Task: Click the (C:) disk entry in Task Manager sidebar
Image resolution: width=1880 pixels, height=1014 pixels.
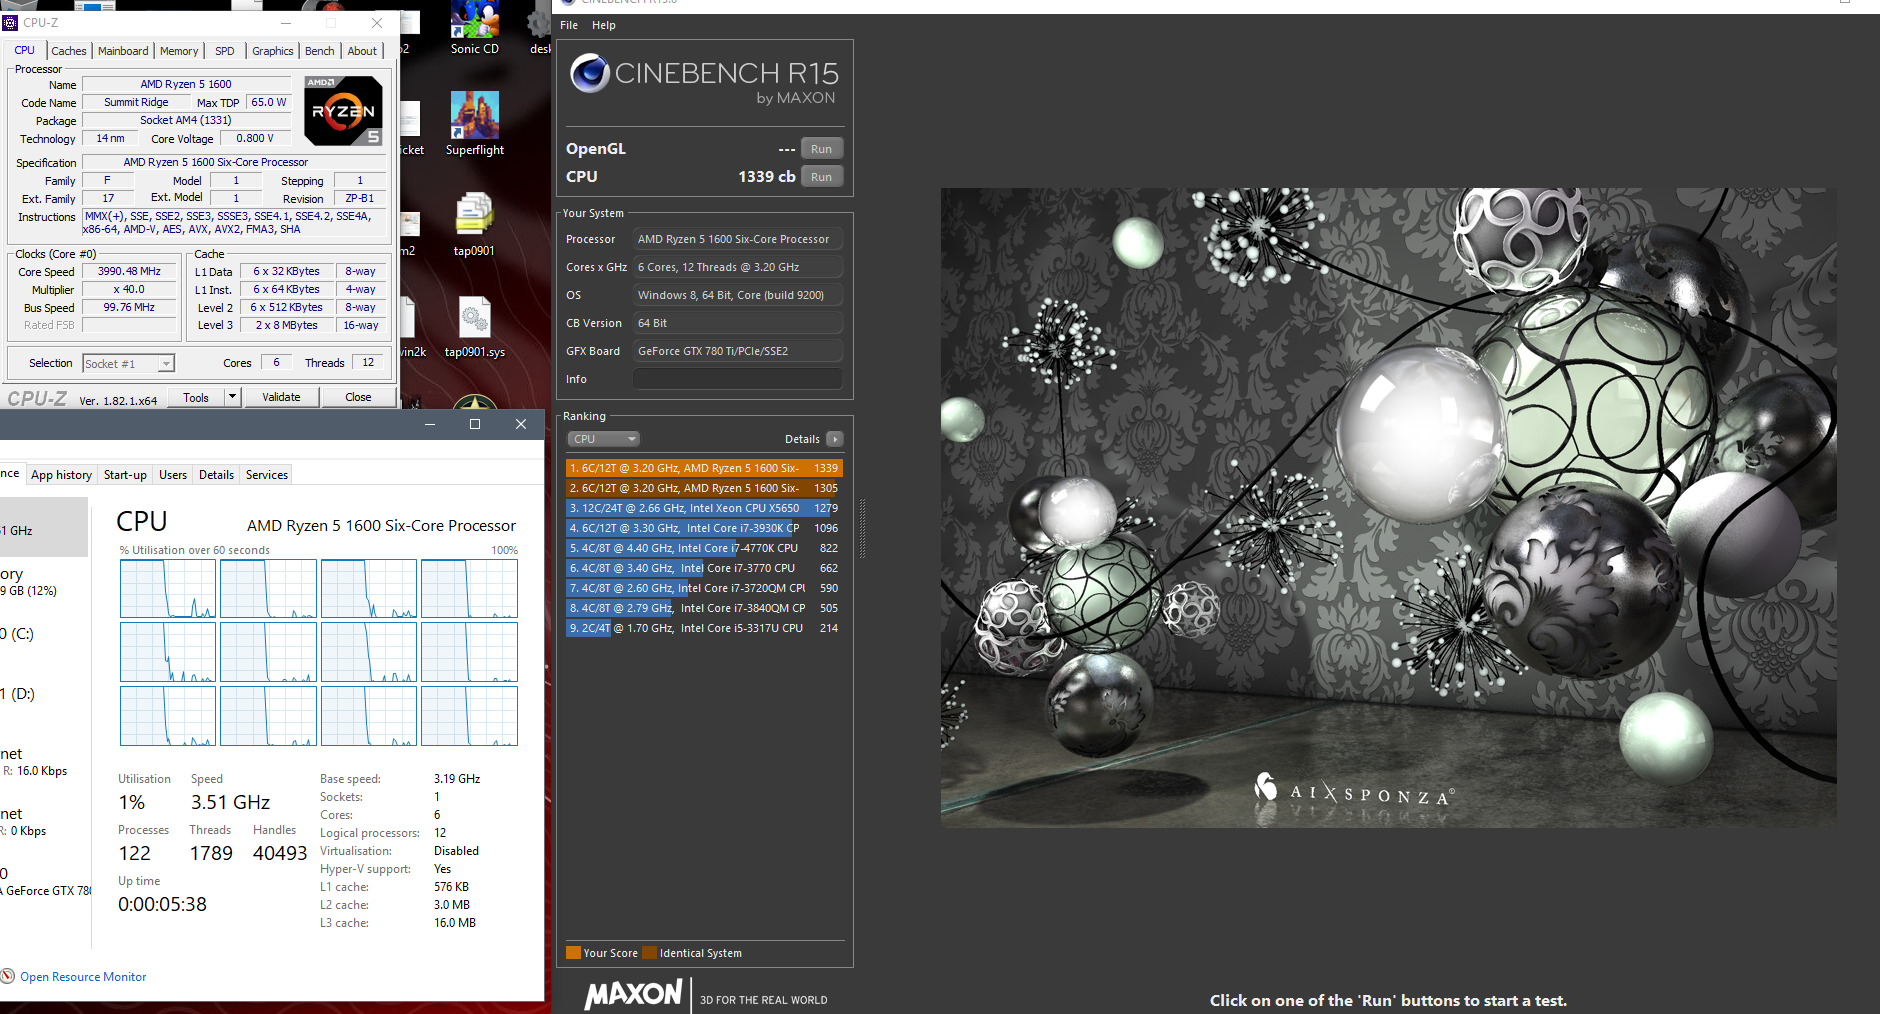Action: pos(44,634)
